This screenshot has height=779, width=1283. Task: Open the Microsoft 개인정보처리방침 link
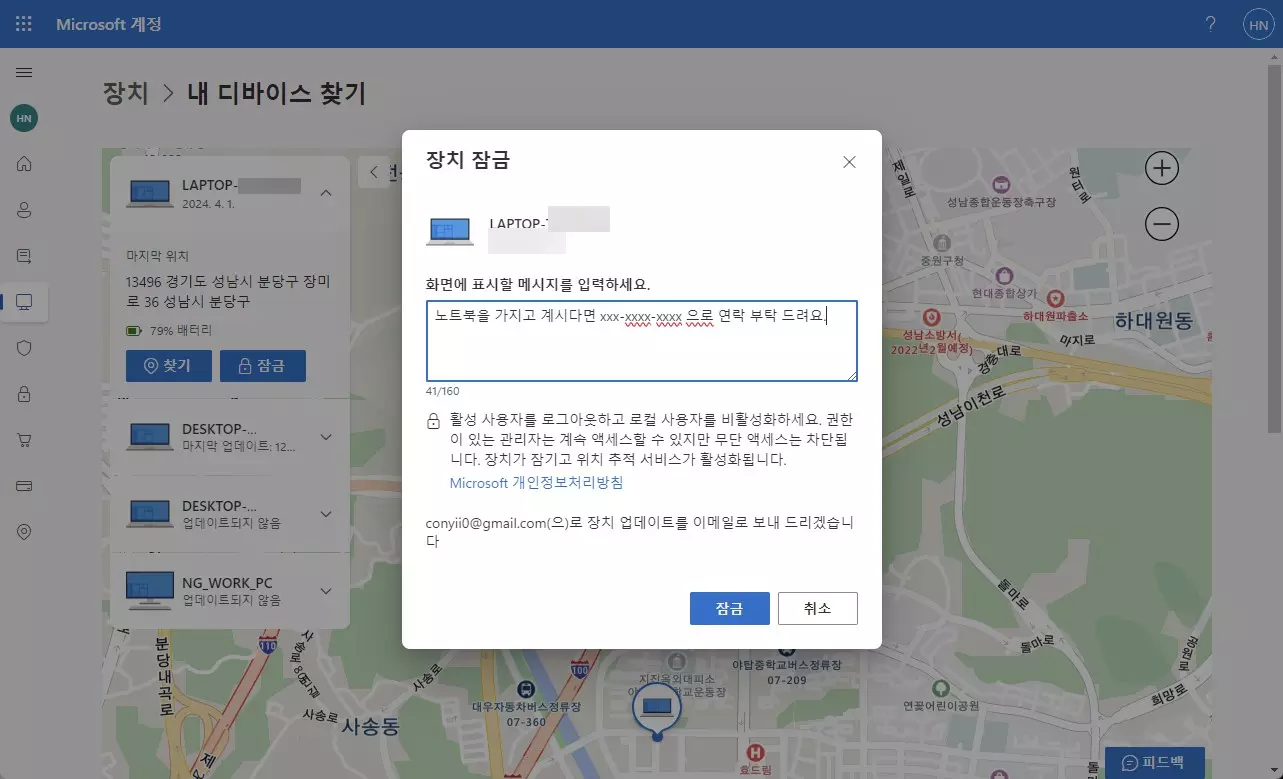click(537, 483)
